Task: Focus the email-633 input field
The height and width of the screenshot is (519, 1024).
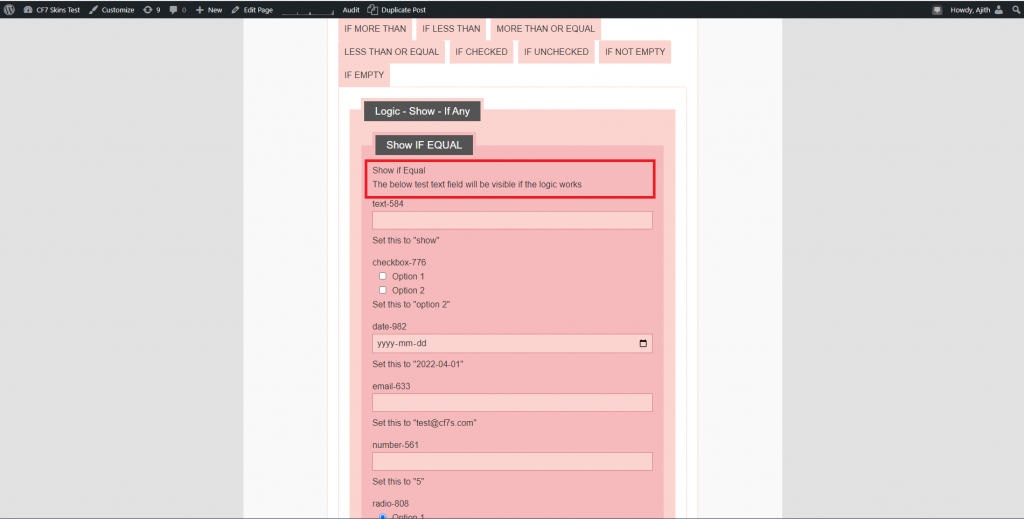Action: [512, 402]
